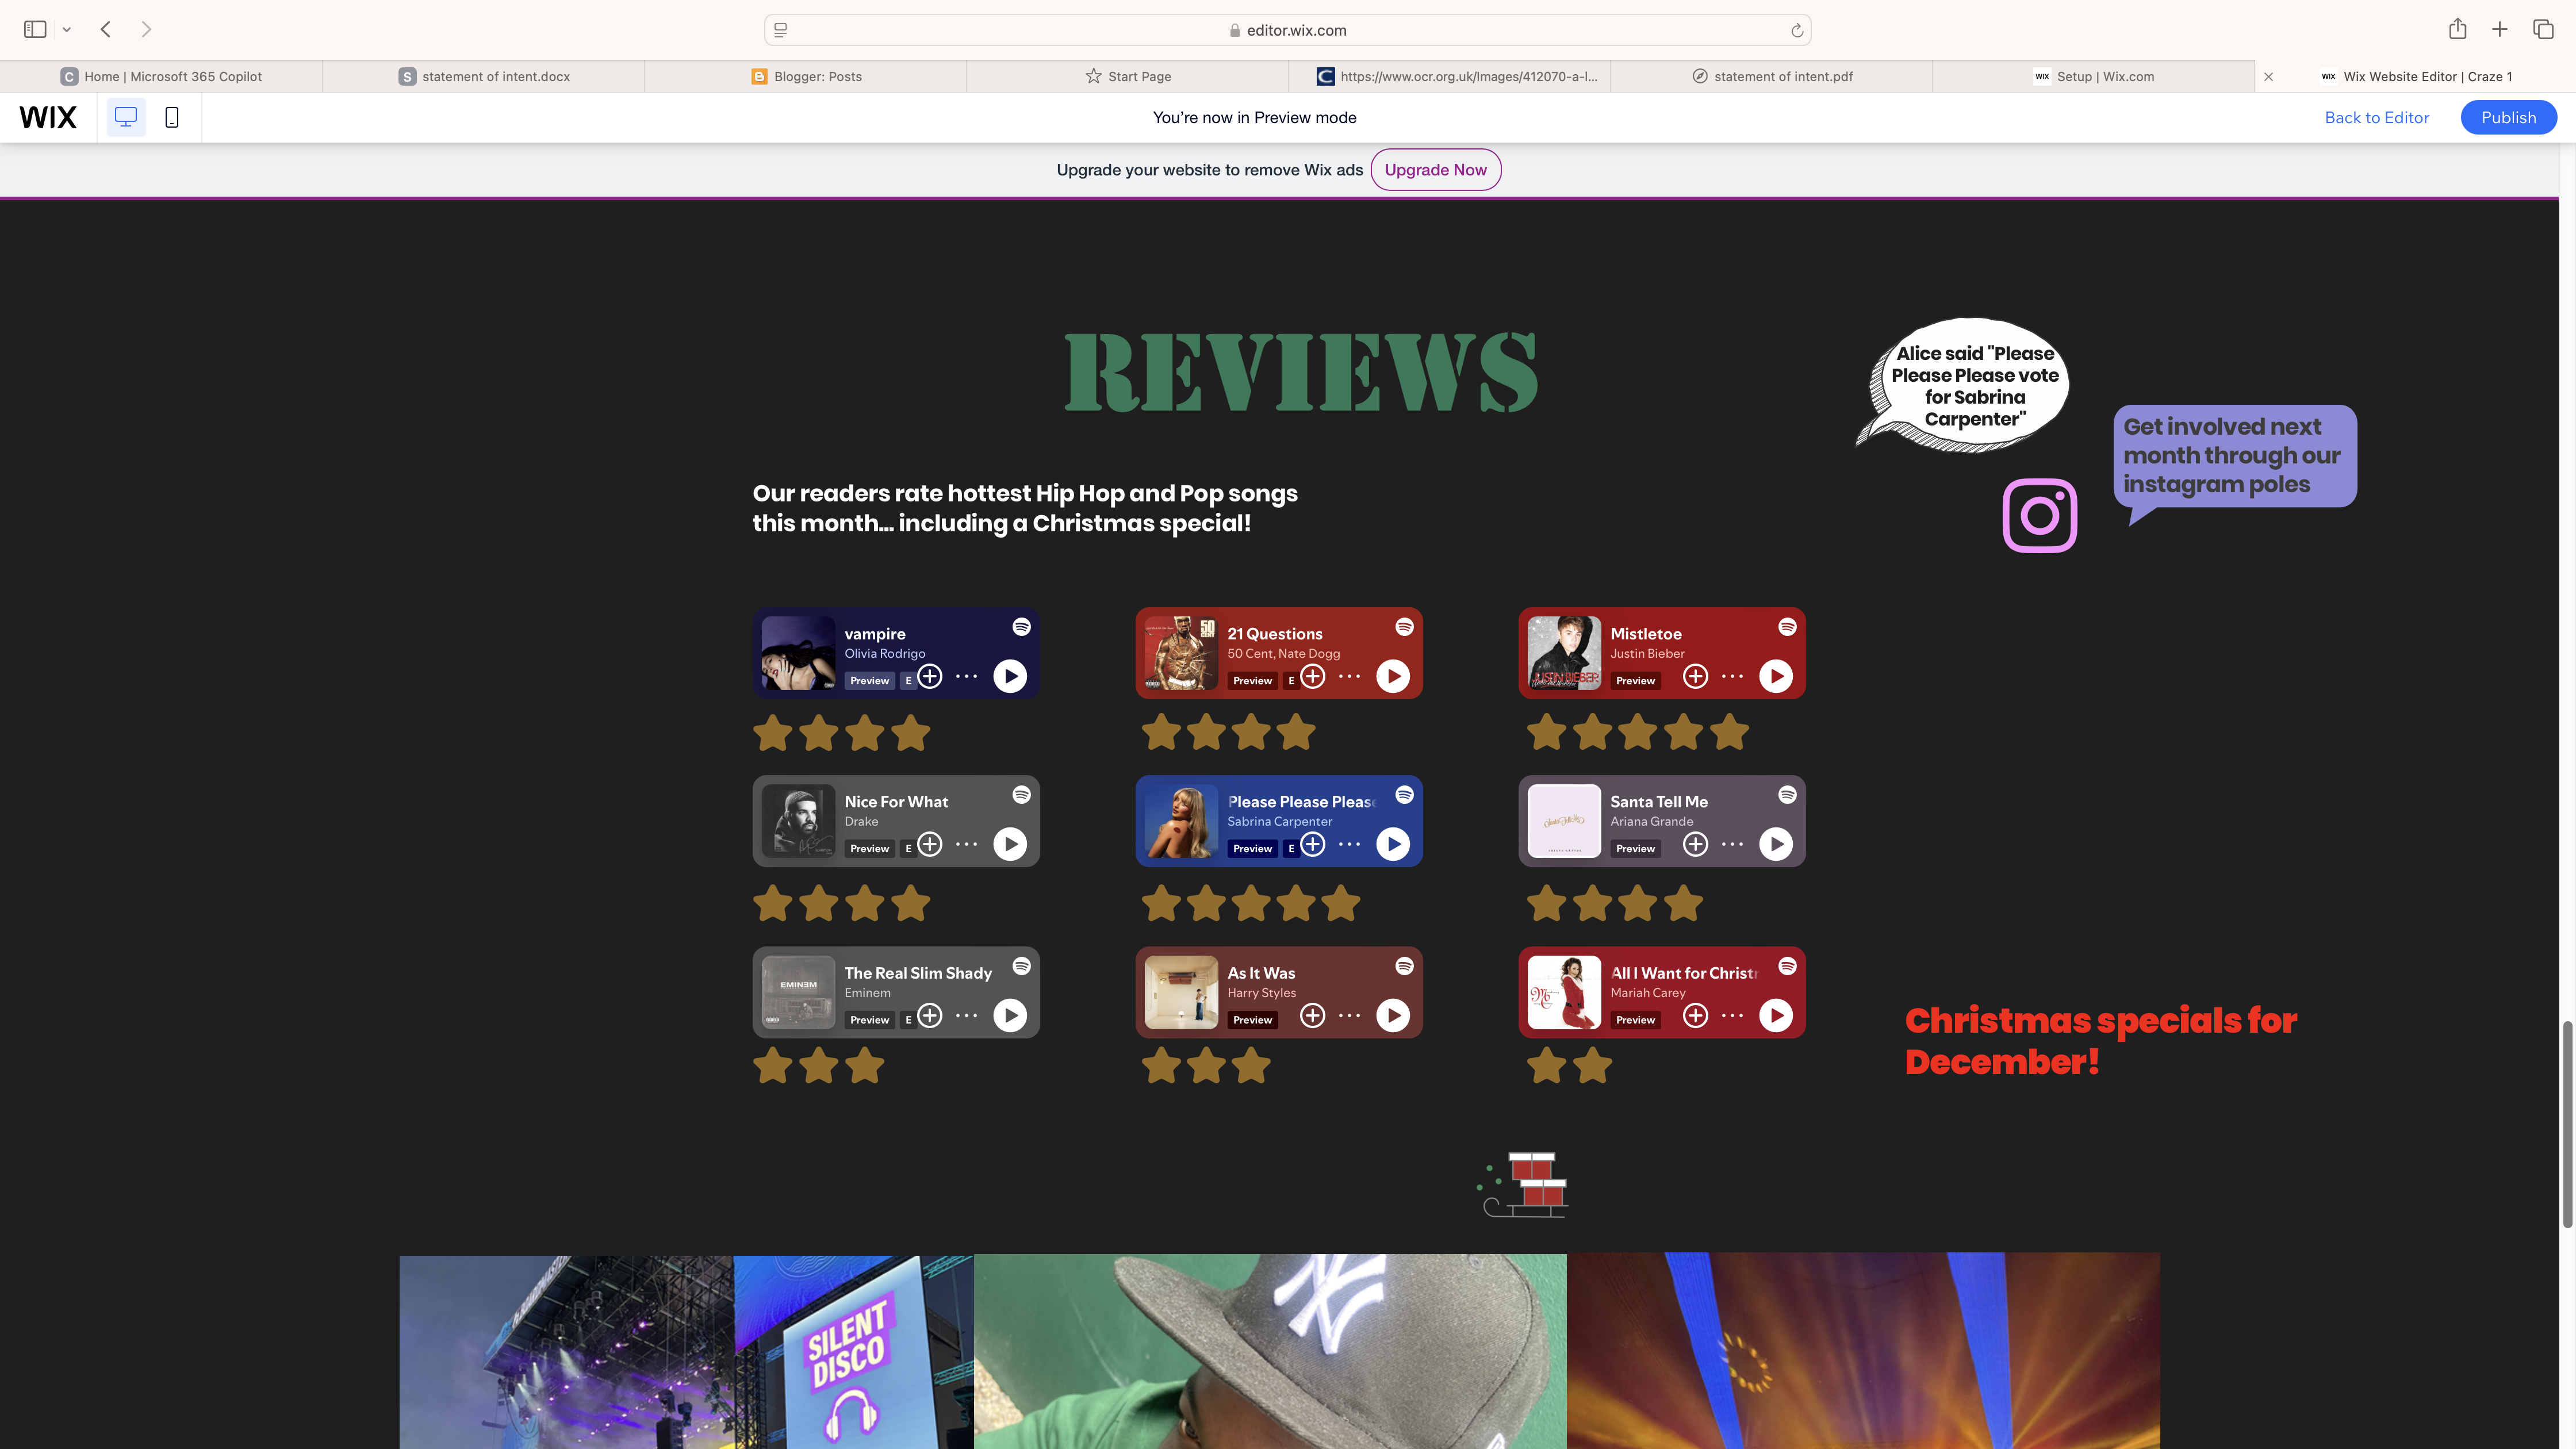Go back in browser history

pyautogui.click(x=106, y=29)
